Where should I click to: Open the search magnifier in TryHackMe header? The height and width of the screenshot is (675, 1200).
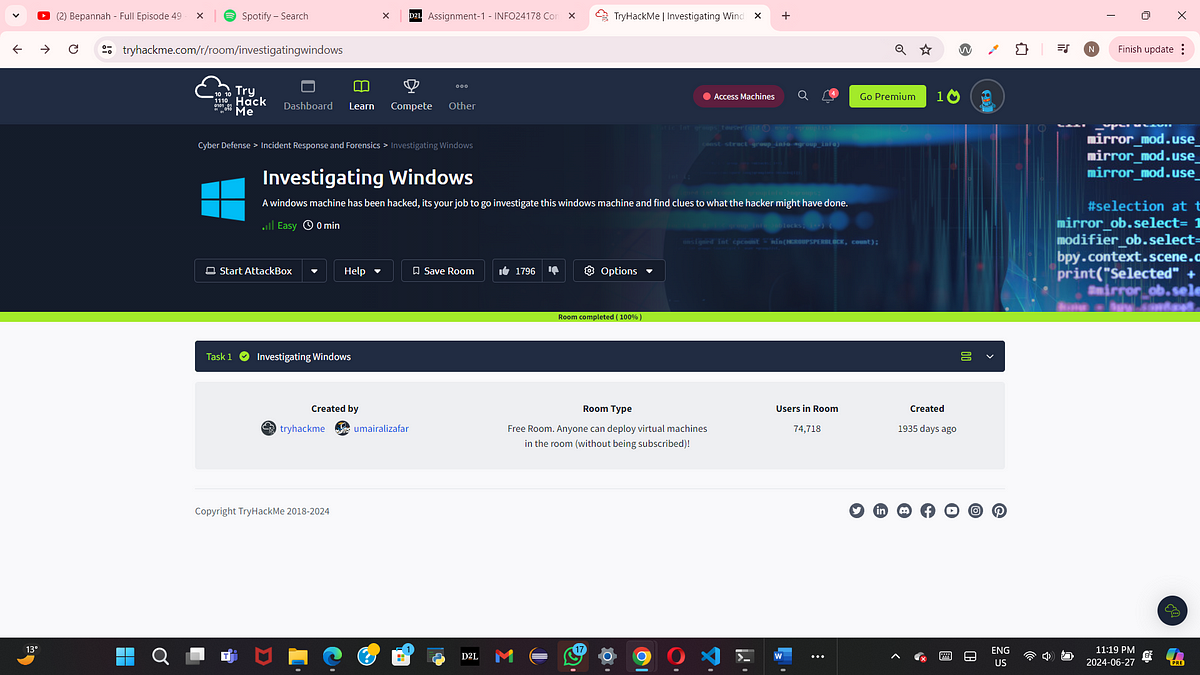pyautogui.click(x=803, y=96)
